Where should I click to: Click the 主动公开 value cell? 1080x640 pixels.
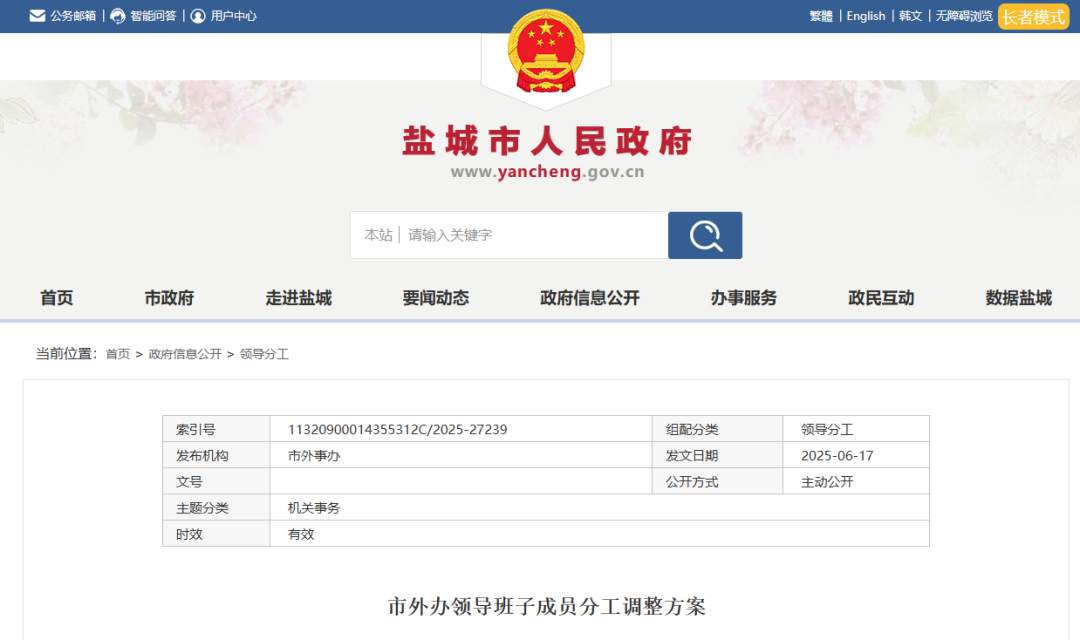(856, 482)
